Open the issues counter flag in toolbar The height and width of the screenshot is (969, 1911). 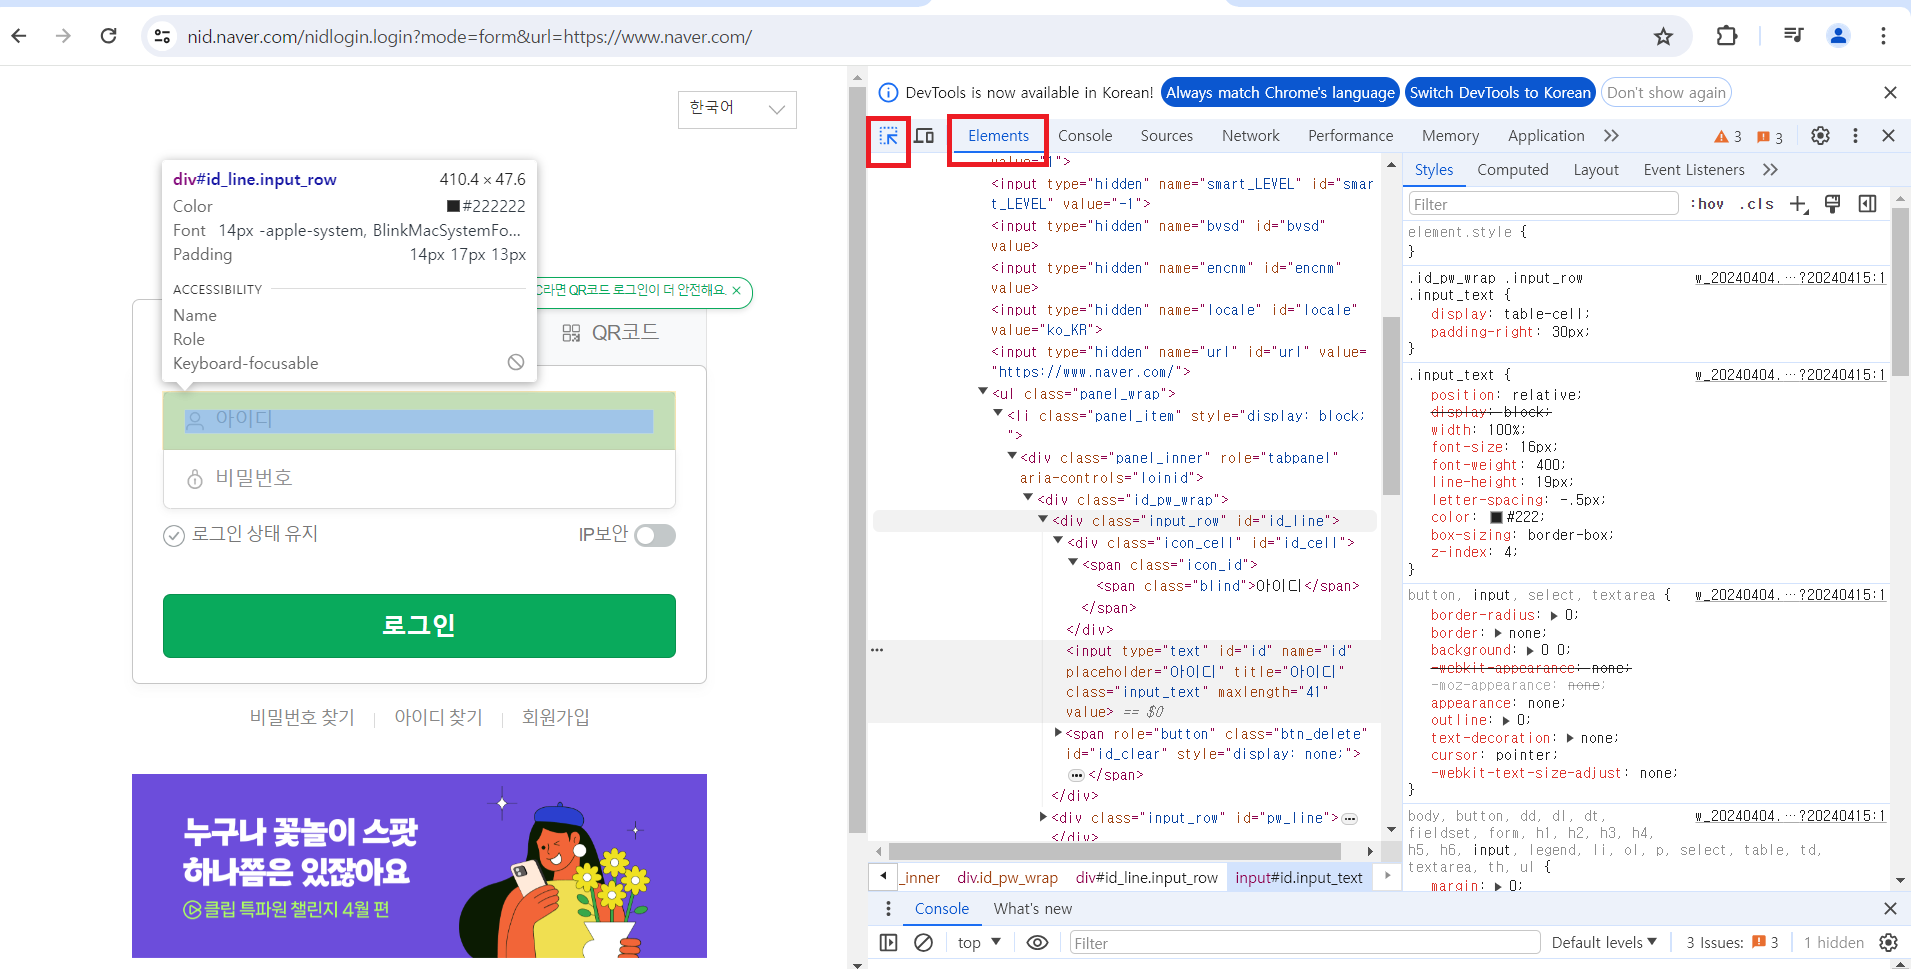[1770, 136]
